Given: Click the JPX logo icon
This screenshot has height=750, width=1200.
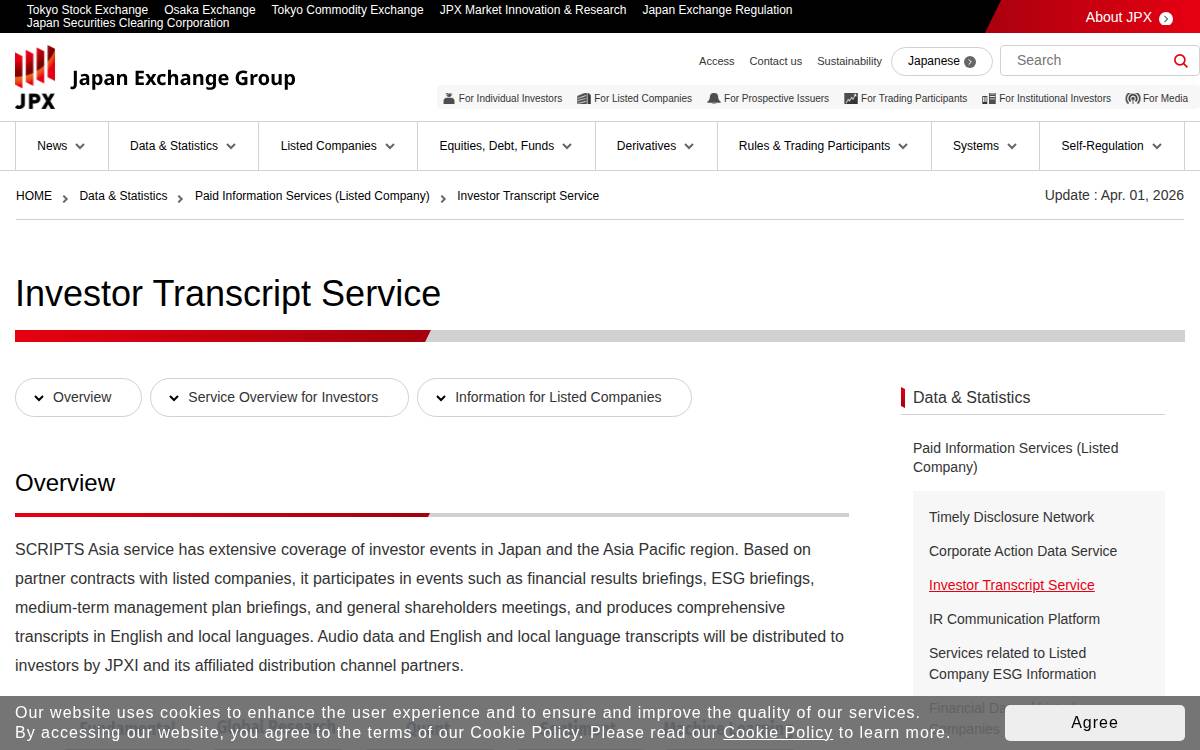Looking at the screenshot, I should coord(35,77).
